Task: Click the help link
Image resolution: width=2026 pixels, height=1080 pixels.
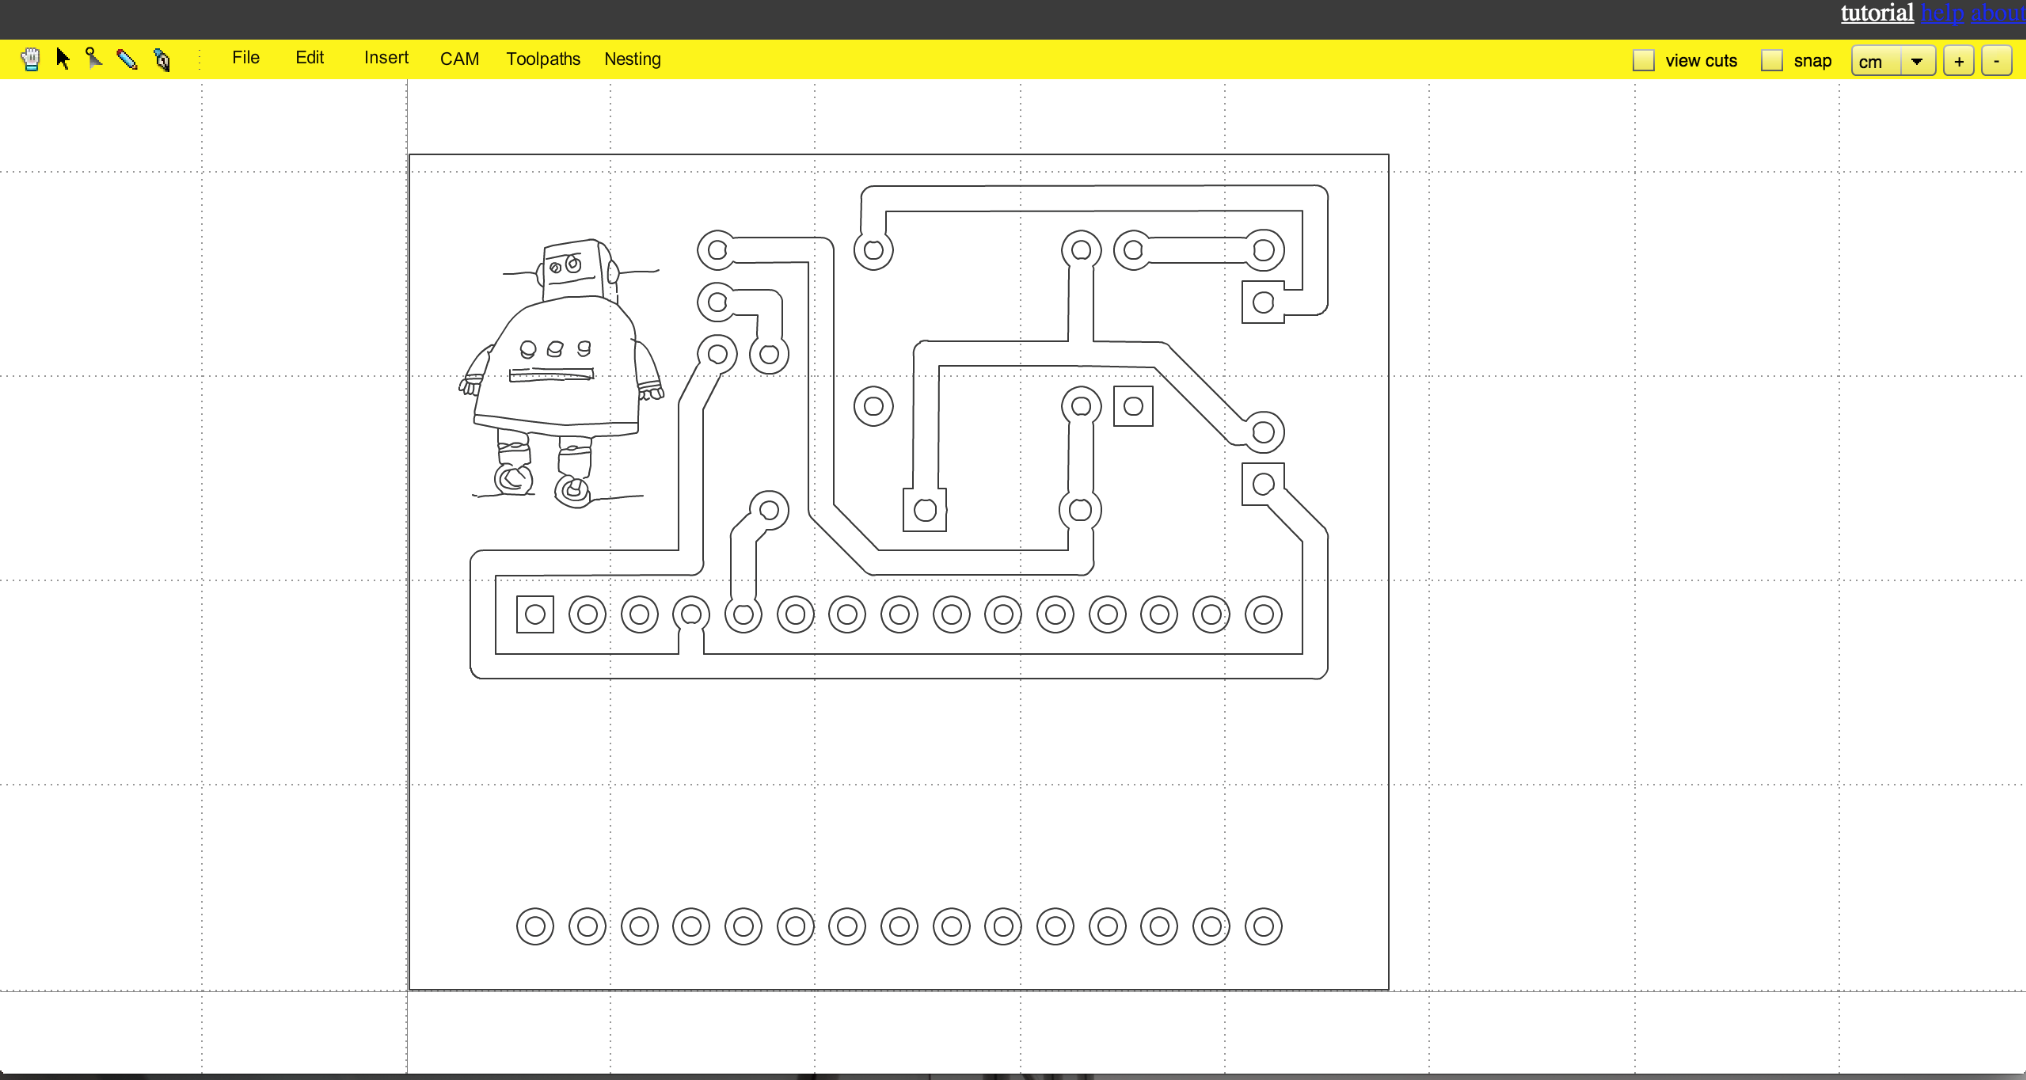Action: coord(1943,13)
